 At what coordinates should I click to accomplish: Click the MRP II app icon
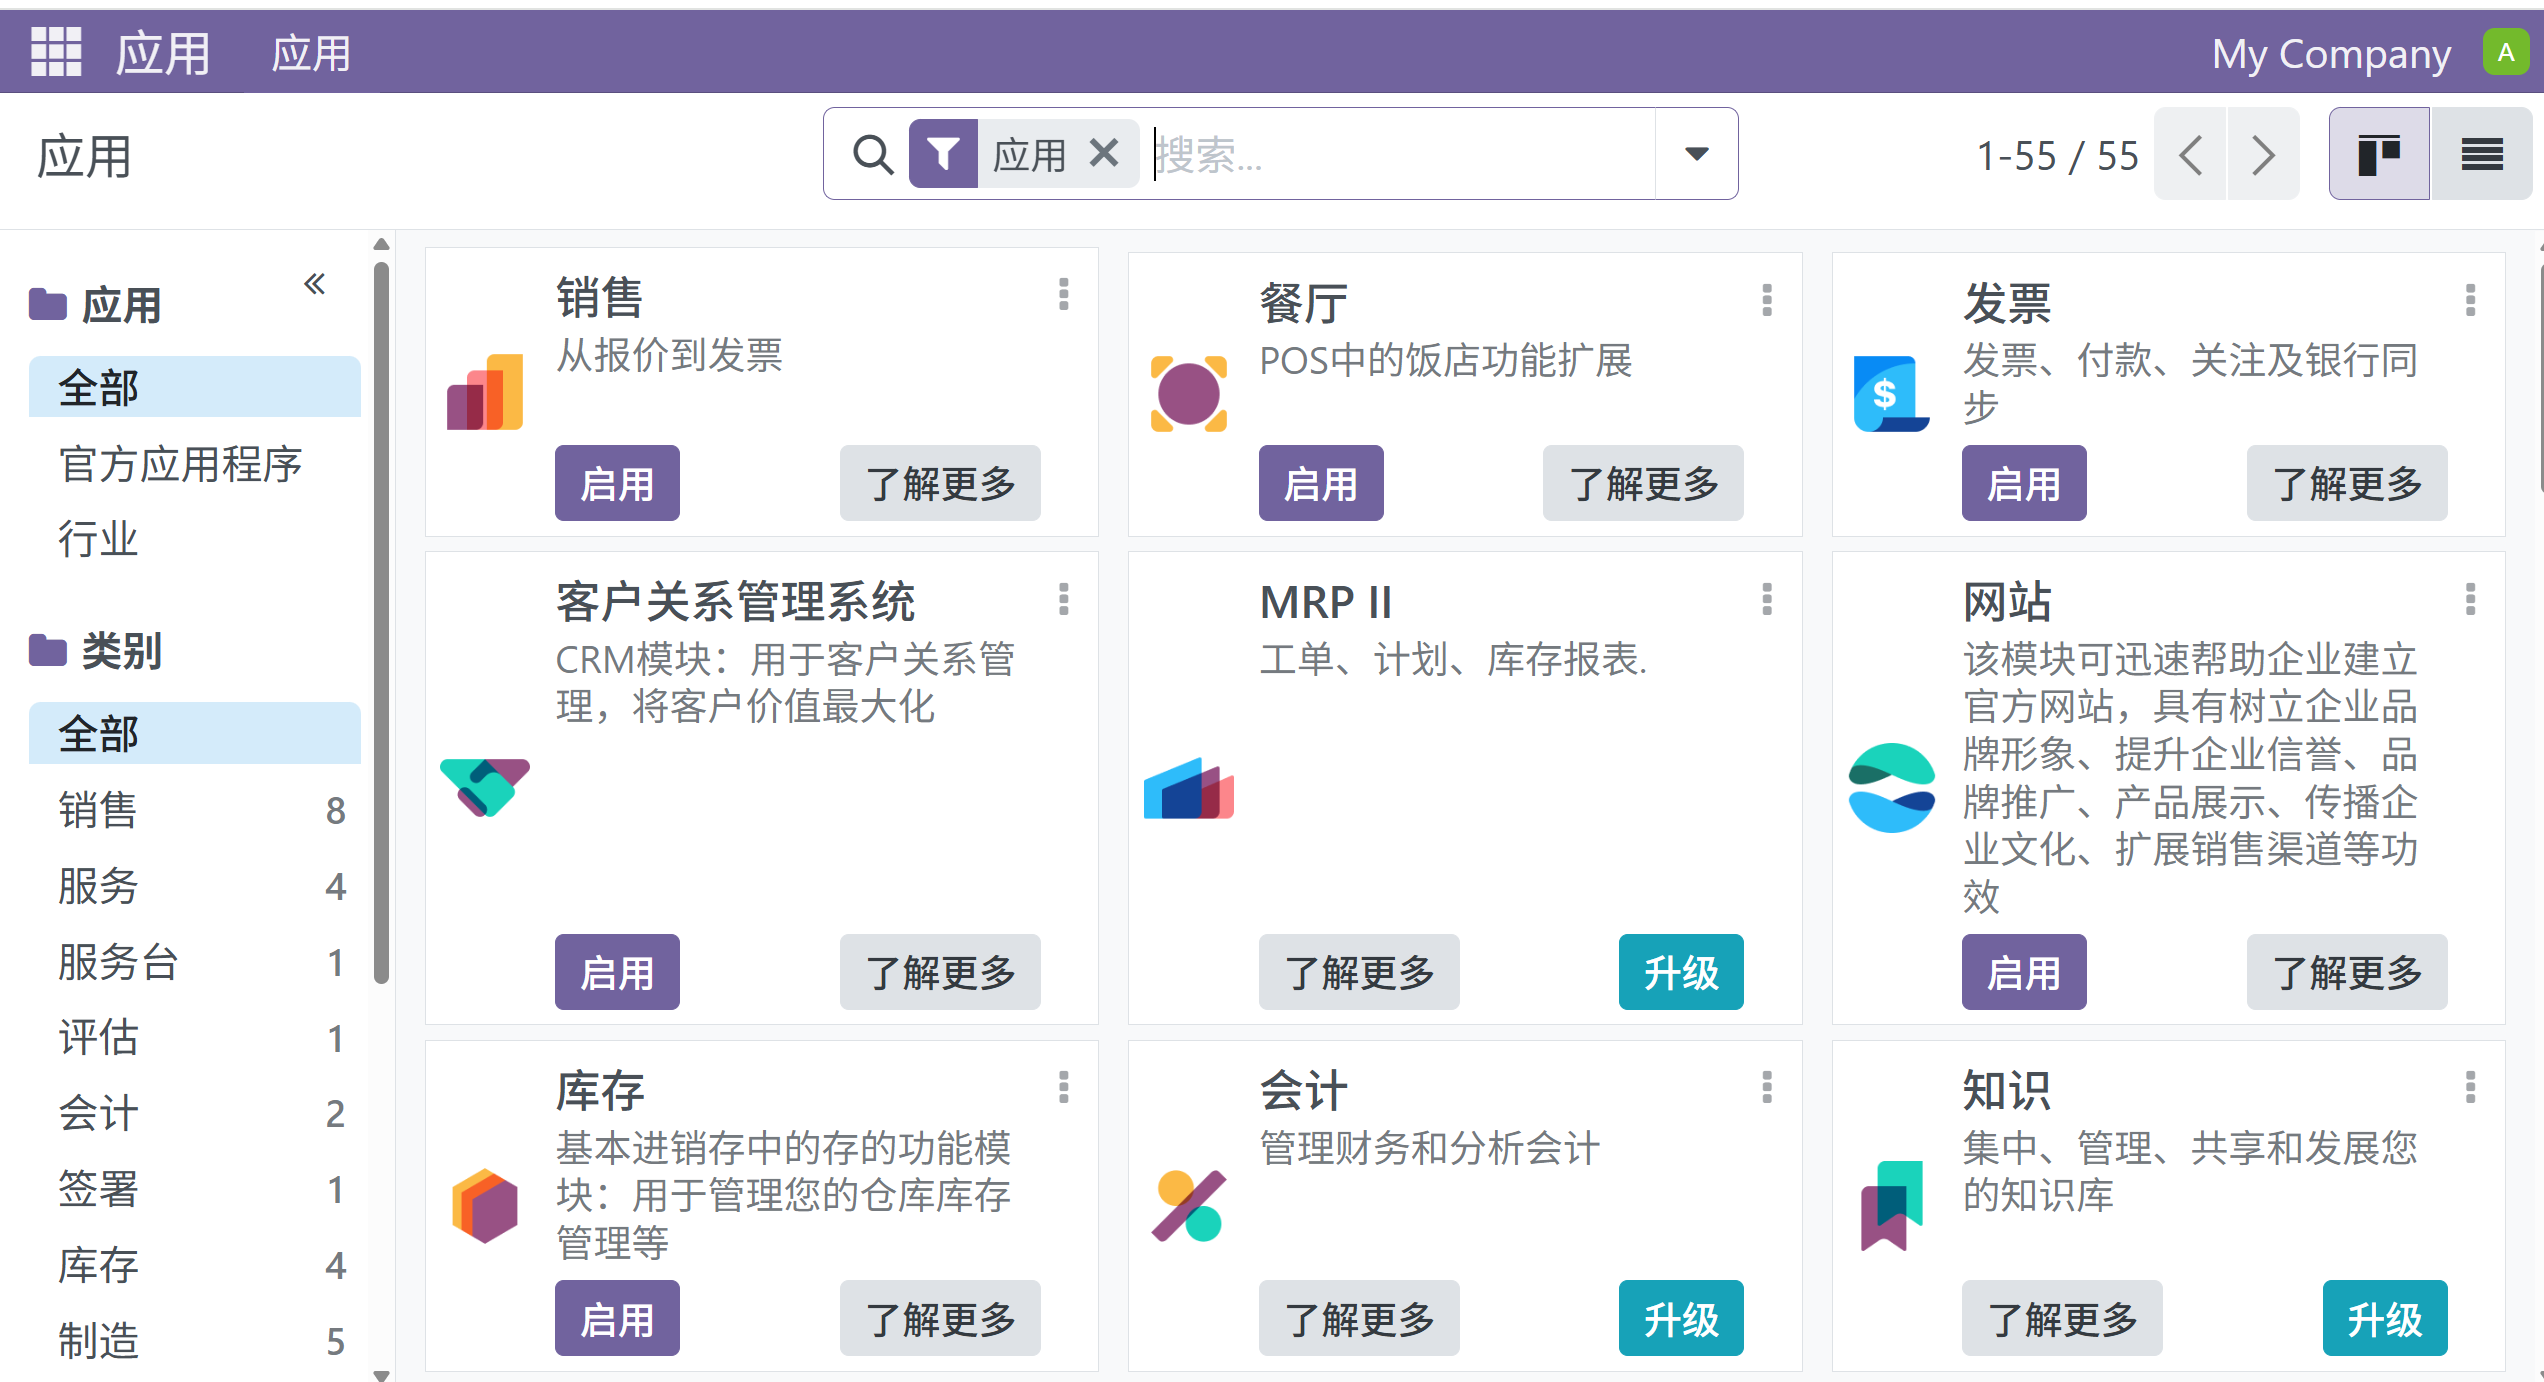click(x=1190, y=793)
